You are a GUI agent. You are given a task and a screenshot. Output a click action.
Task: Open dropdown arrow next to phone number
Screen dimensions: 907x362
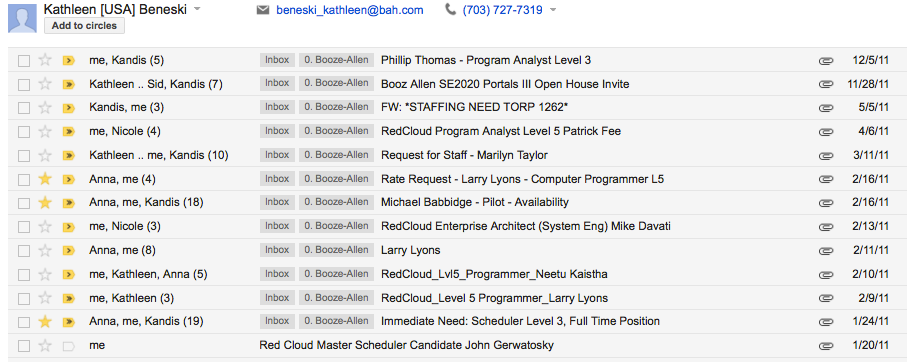tap(552, 10)
